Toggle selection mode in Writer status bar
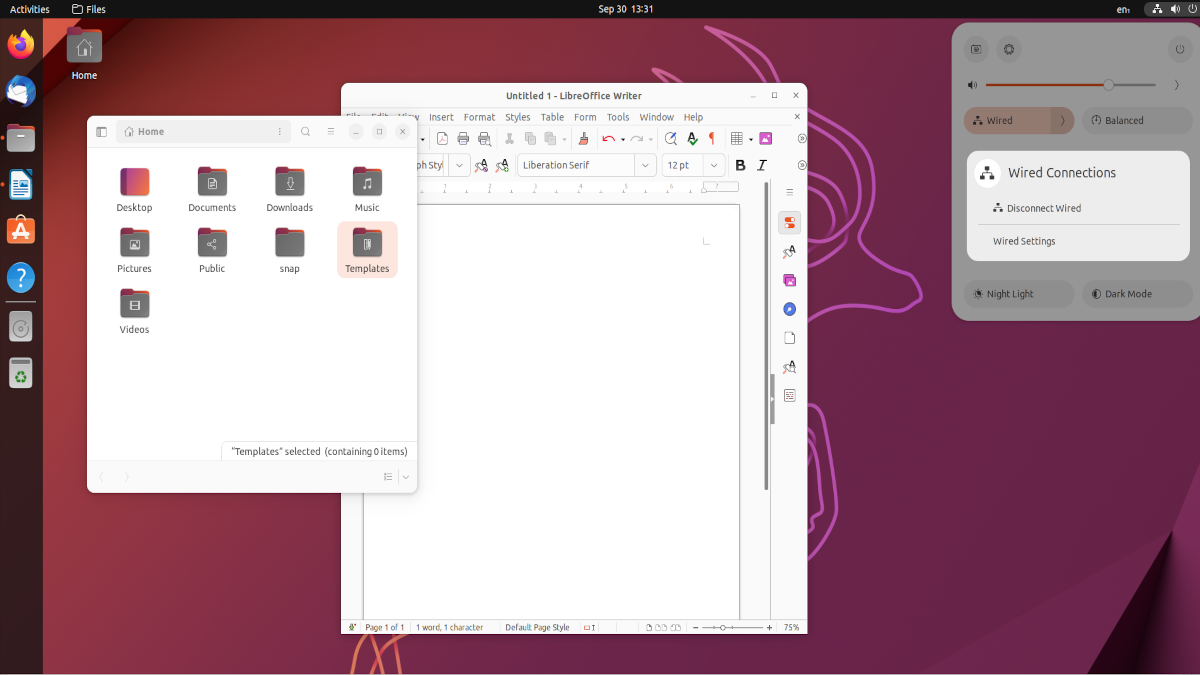The width and height of the screenshot is (1200, 675). (x=590, y=627)
